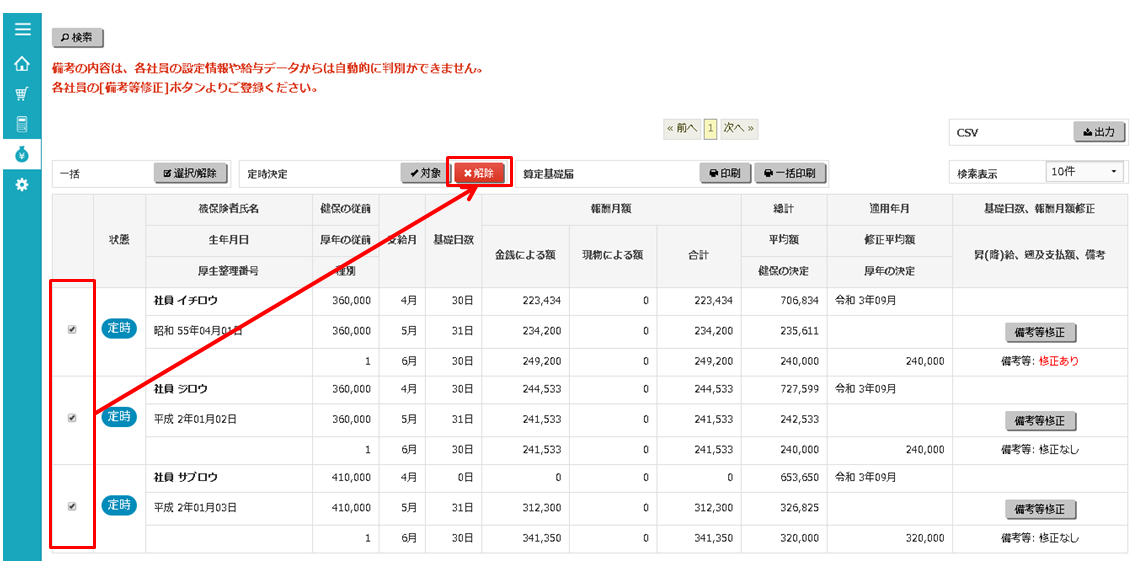The image size is (1139, 574).
Task: Open the hamburger menu in sidebar
Action: [22, 29]
